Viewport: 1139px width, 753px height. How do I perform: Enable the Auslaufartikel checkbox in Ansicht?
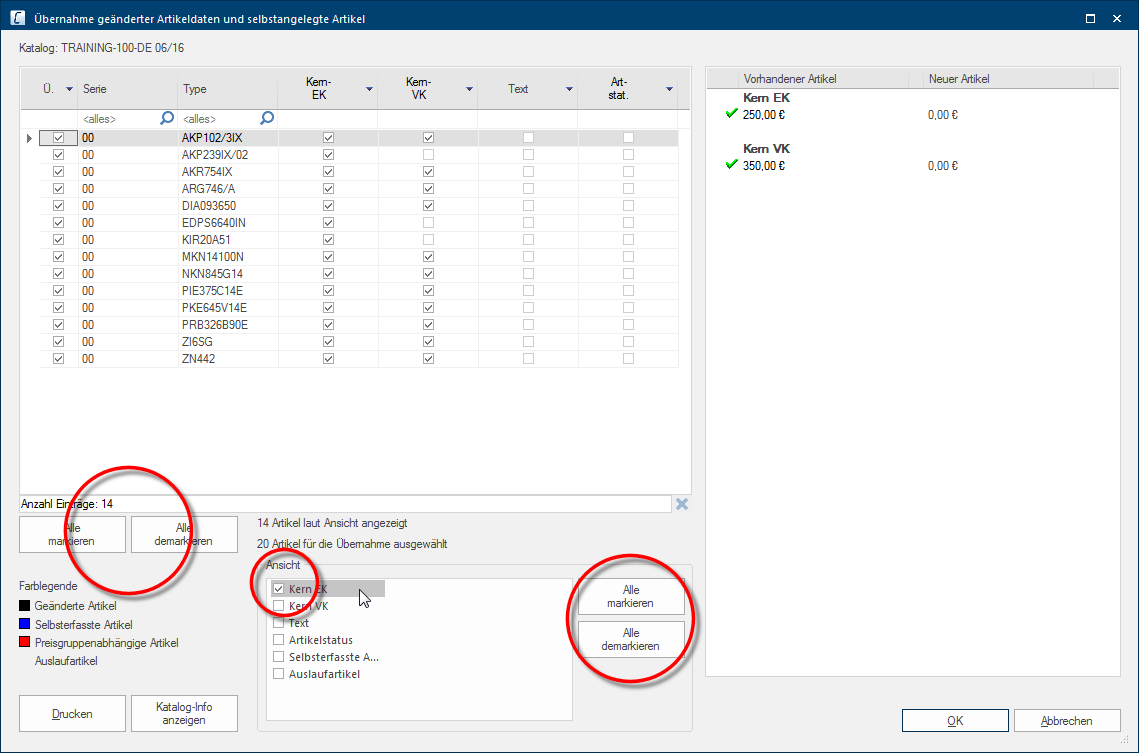pos(279,674)
